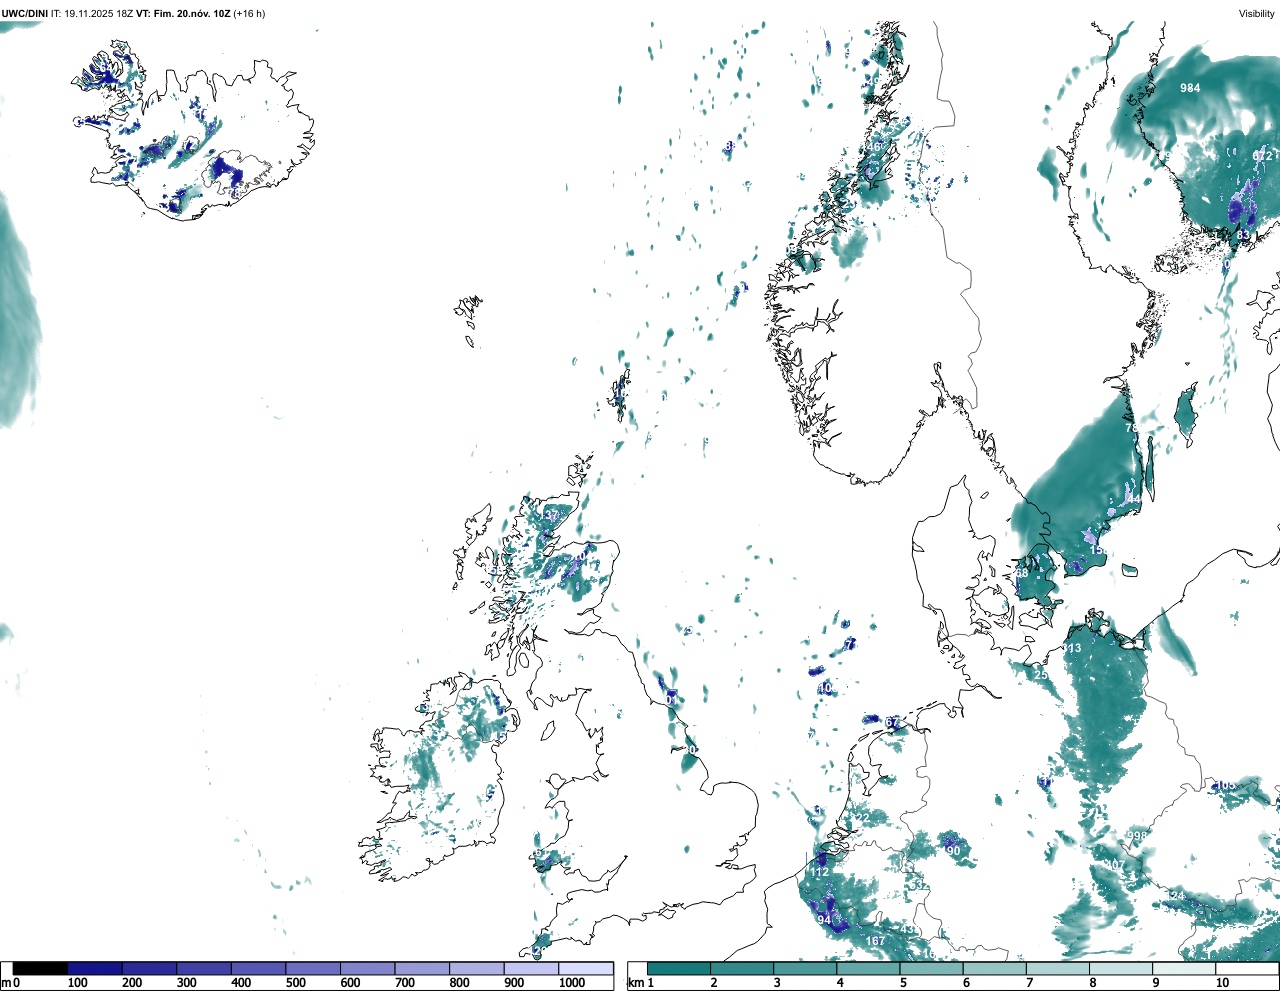
Task: Click the 500–600 m purple legend swatch
Action: pos(313,968)
